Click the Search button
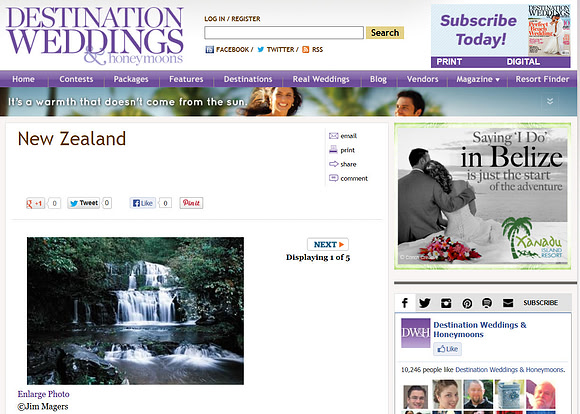Screen dimensions: 580x414 coord(385,33)
